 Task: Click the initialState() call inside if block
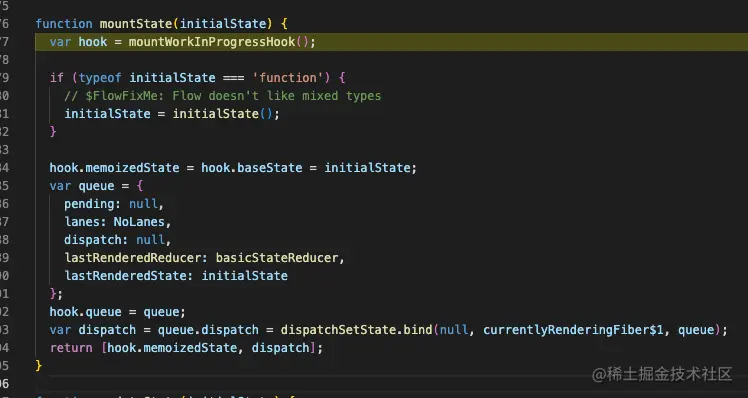(x=222, y=114)
